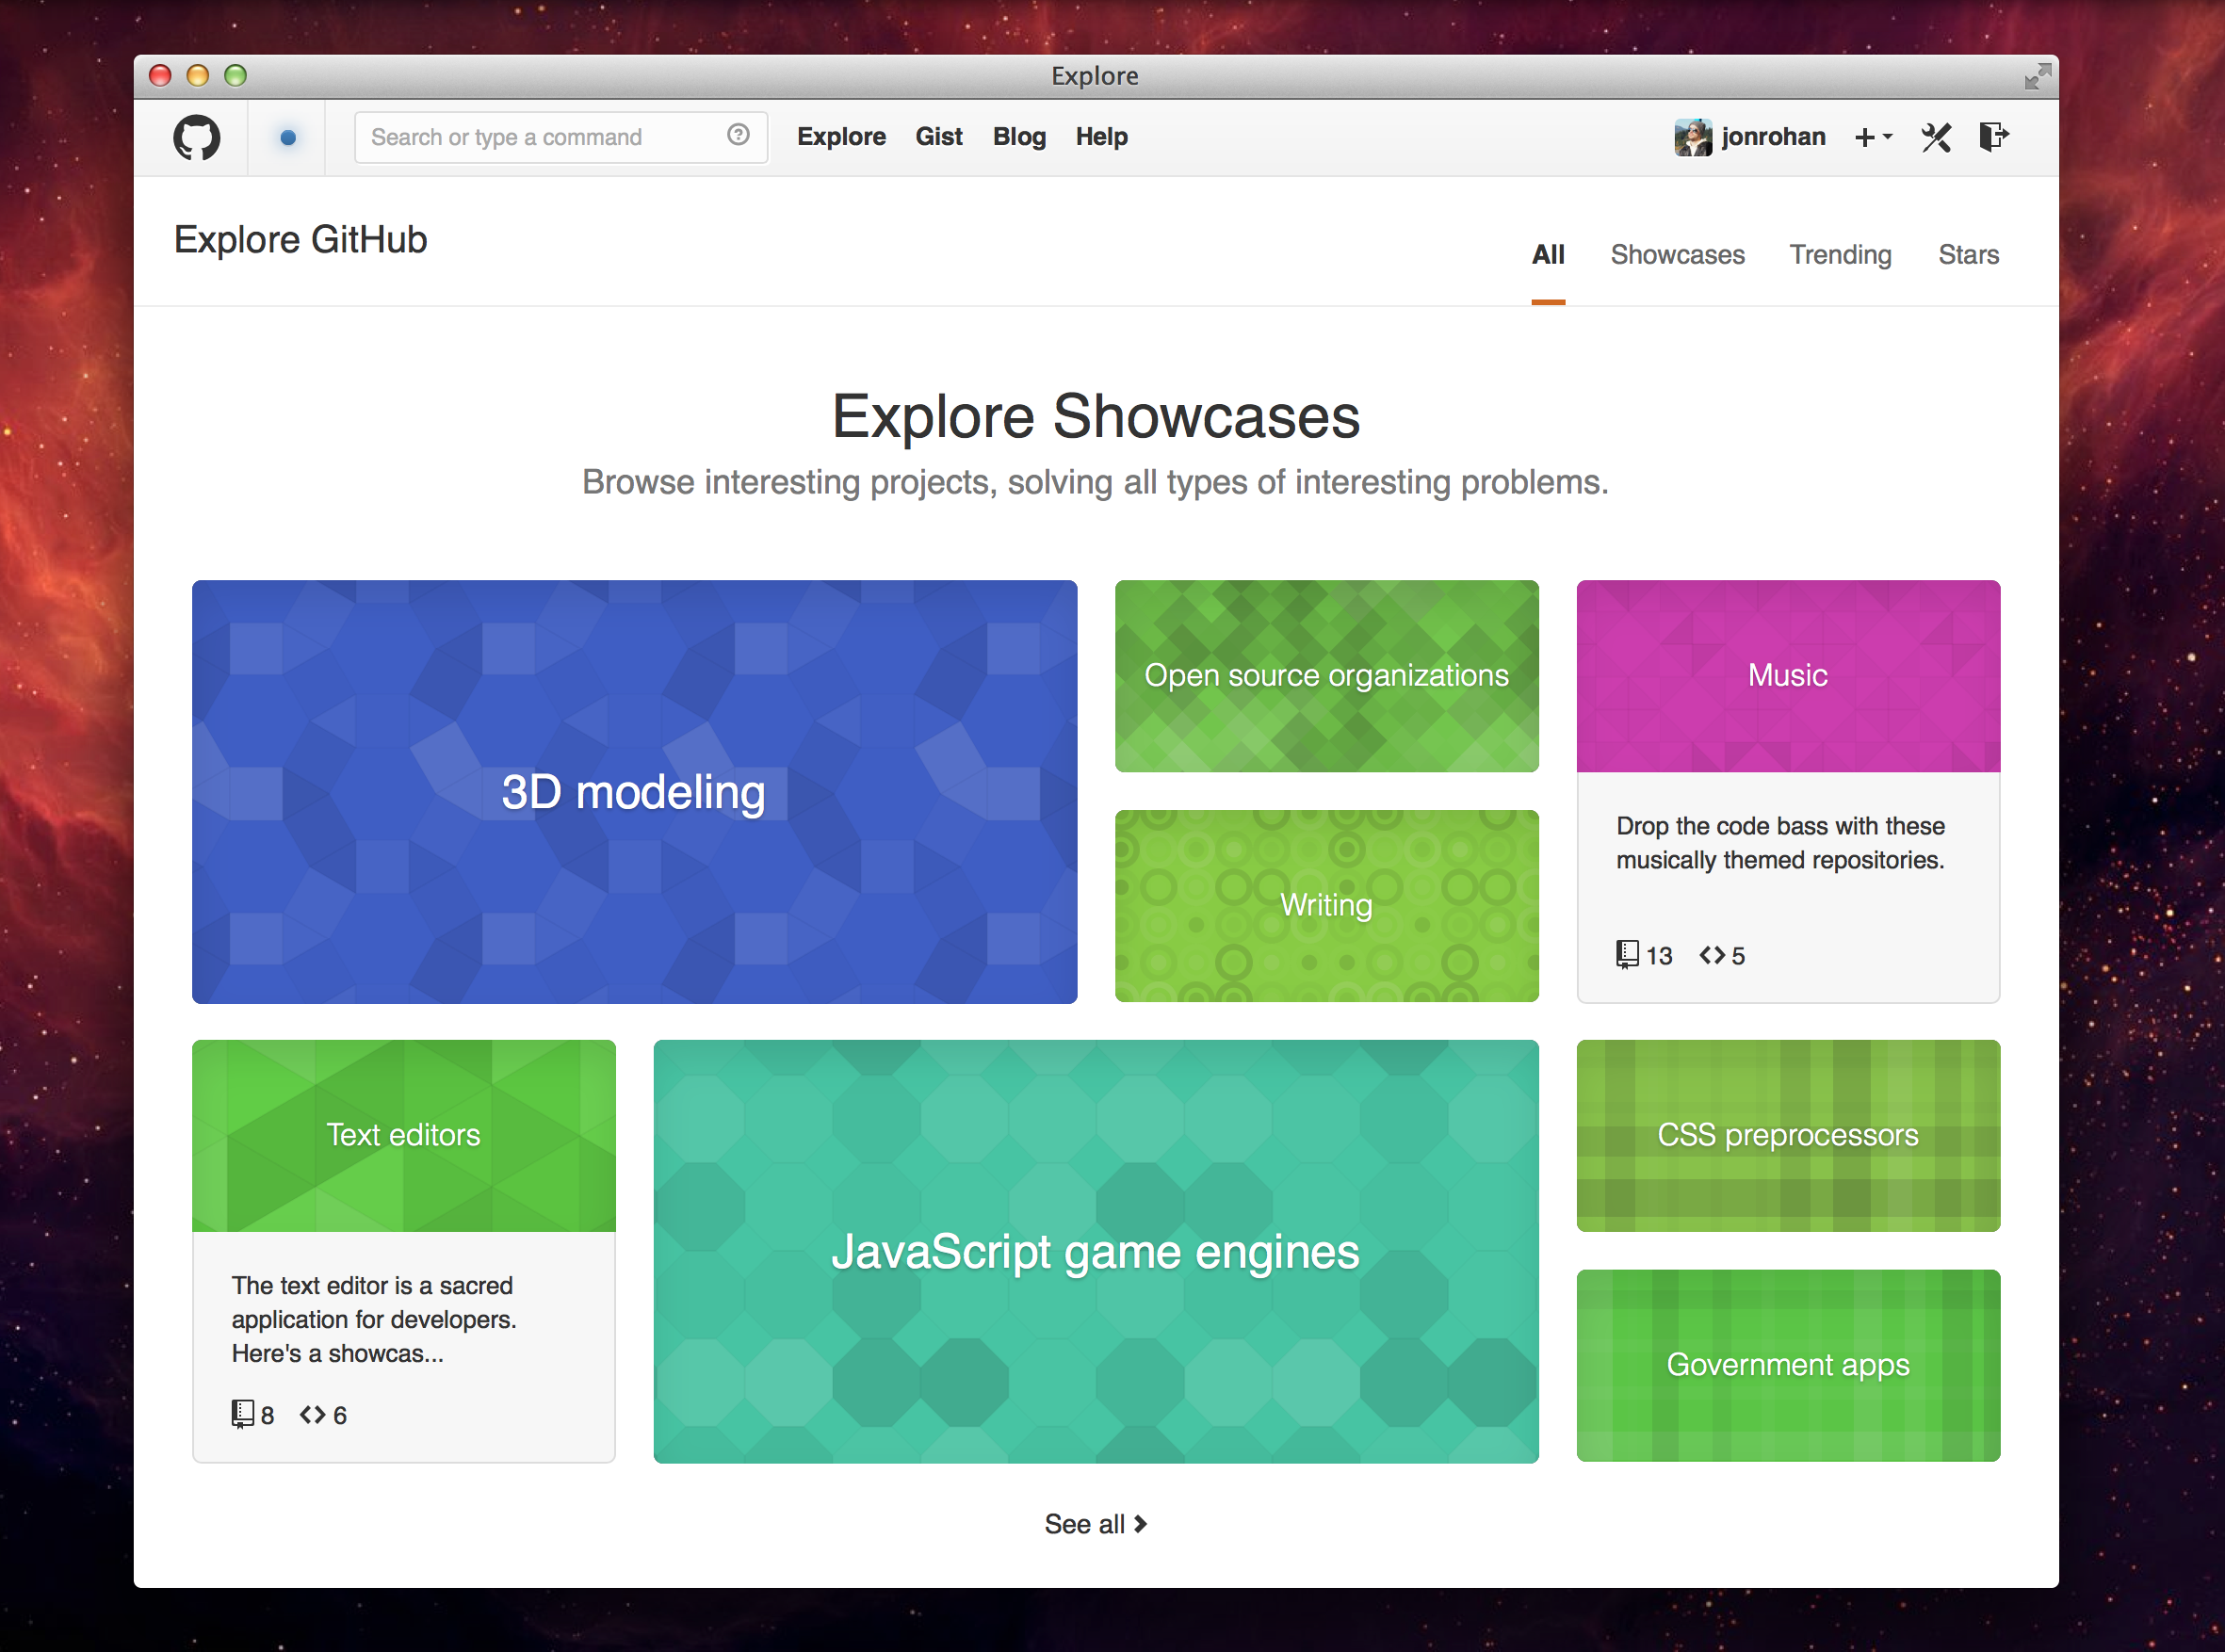The height and width of the screenshot is (1652, 2225).
Task: Click the search help question-mark icon
Action: (738, 135)
